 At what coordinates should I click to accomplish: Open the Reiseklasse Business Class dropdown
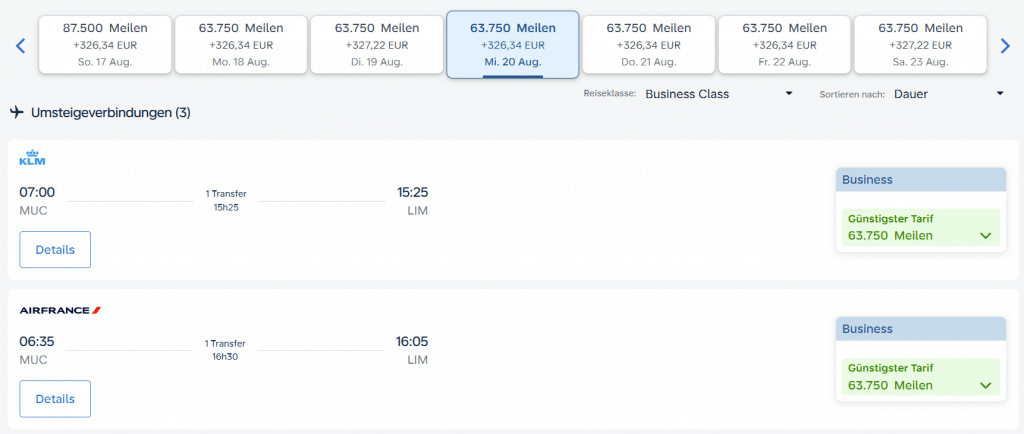point(718,94)
